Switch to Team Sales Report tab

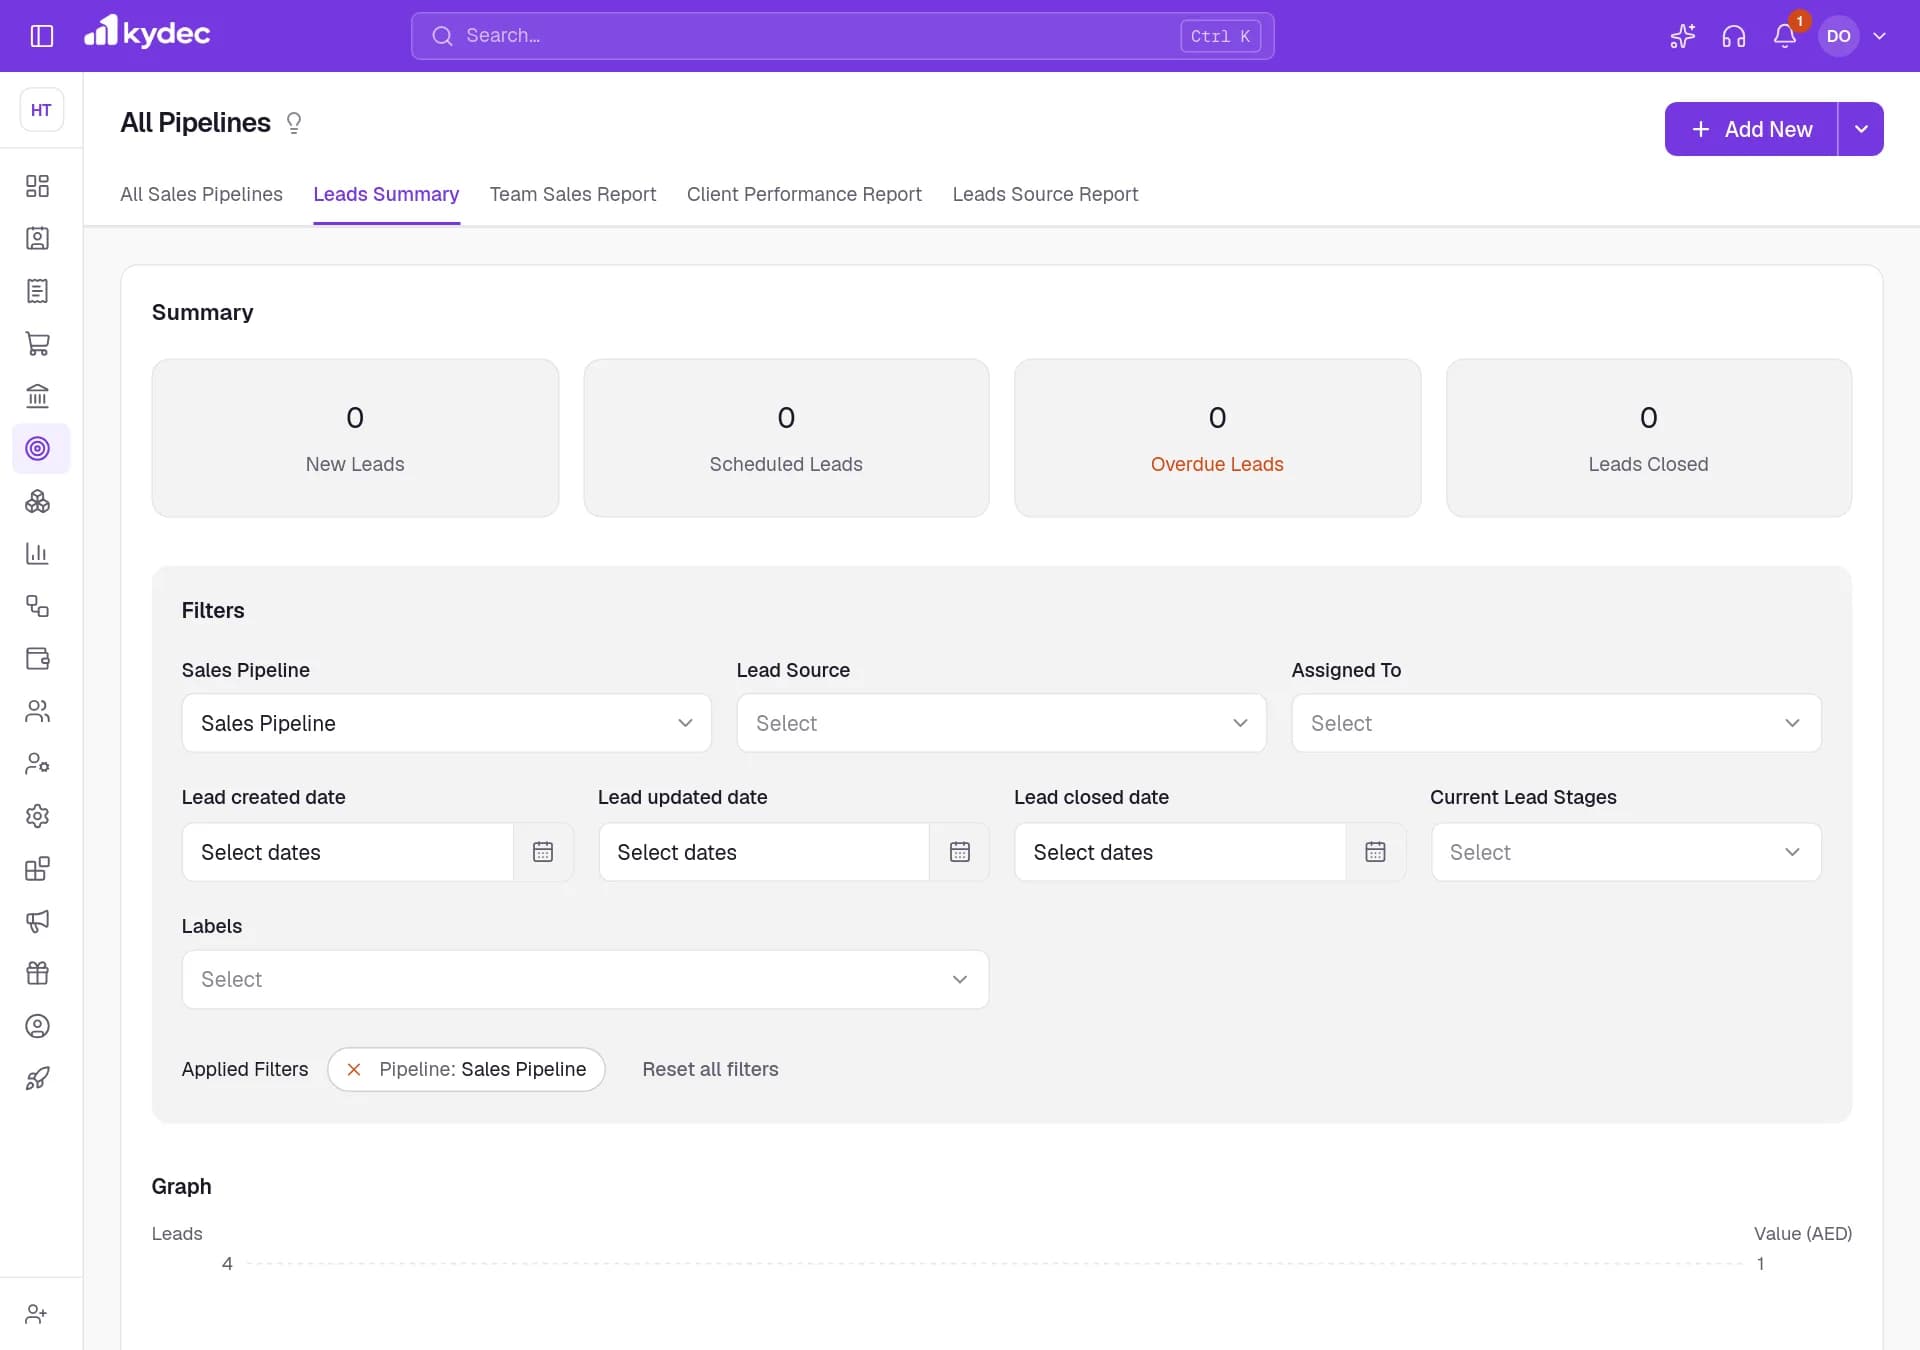(573, 194)
